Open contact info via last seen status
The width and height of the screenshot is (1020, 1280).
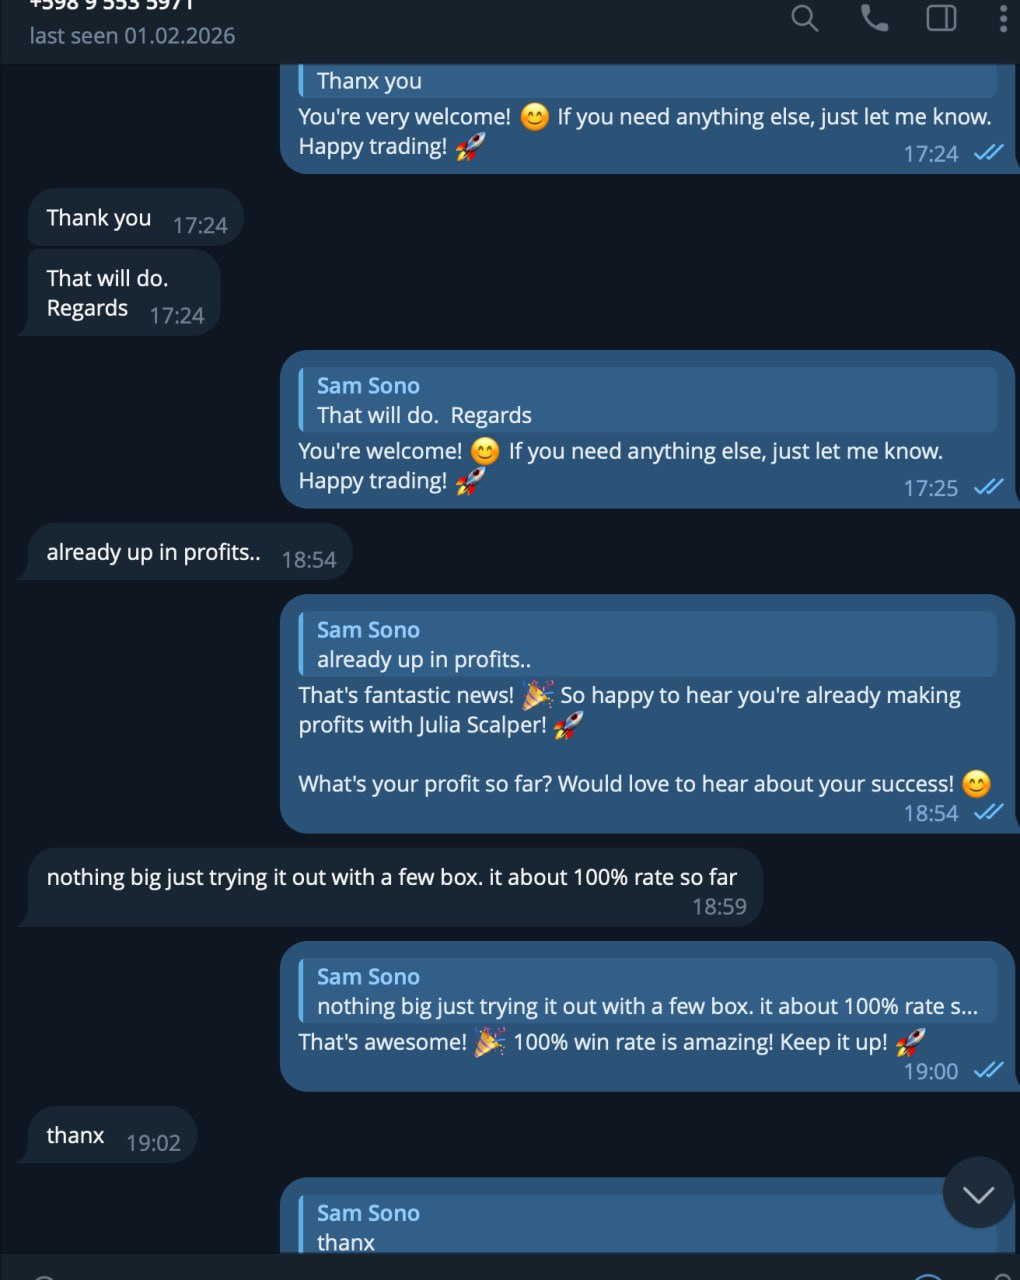(x=133, y=36)
